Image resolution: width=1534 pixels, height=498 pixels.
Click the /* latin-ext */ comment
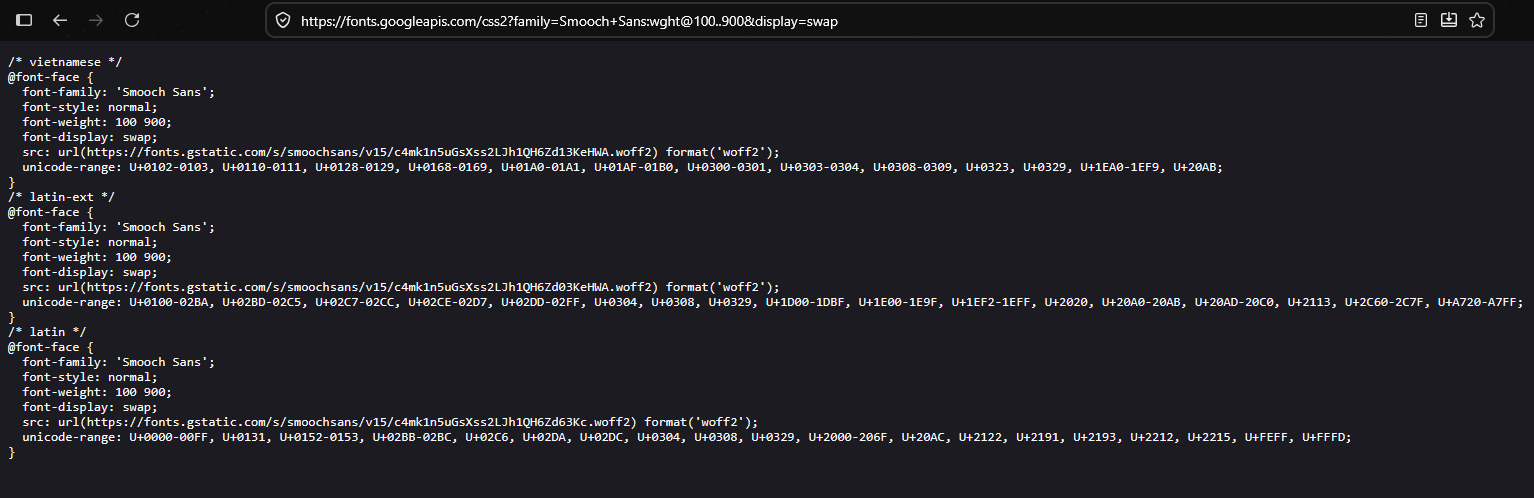point(62,197)
